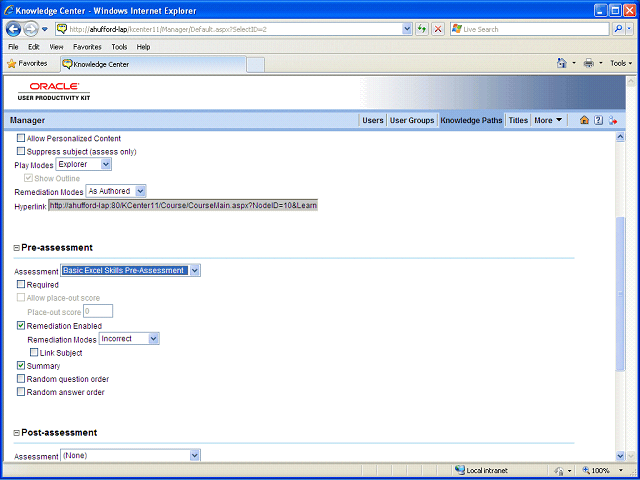Open help with the question mark icon

(x=598, y=120)
